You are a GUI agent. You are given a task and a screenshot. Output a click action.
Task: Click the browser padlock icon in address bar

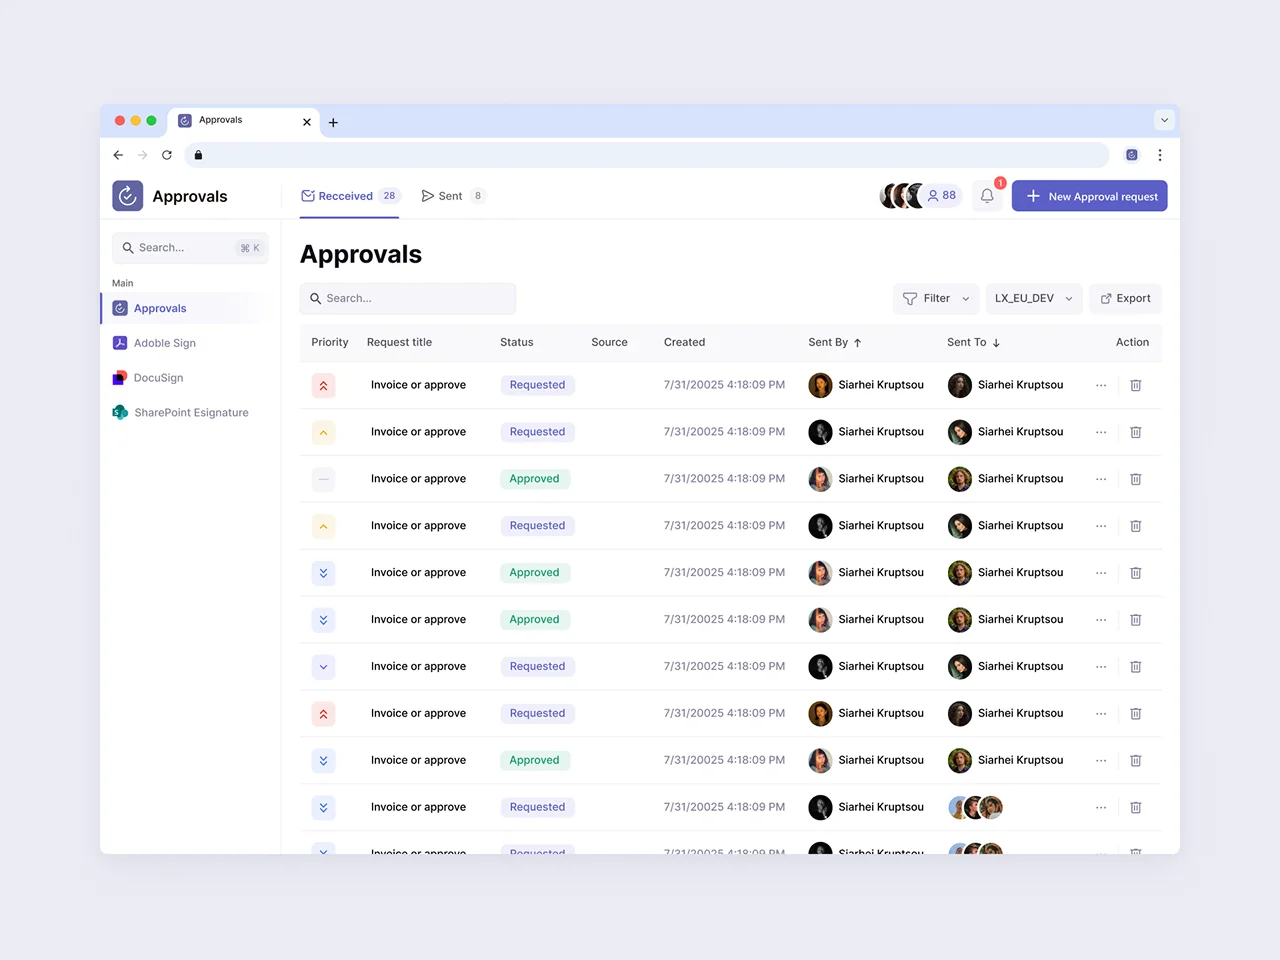click(x=197, y=155)
